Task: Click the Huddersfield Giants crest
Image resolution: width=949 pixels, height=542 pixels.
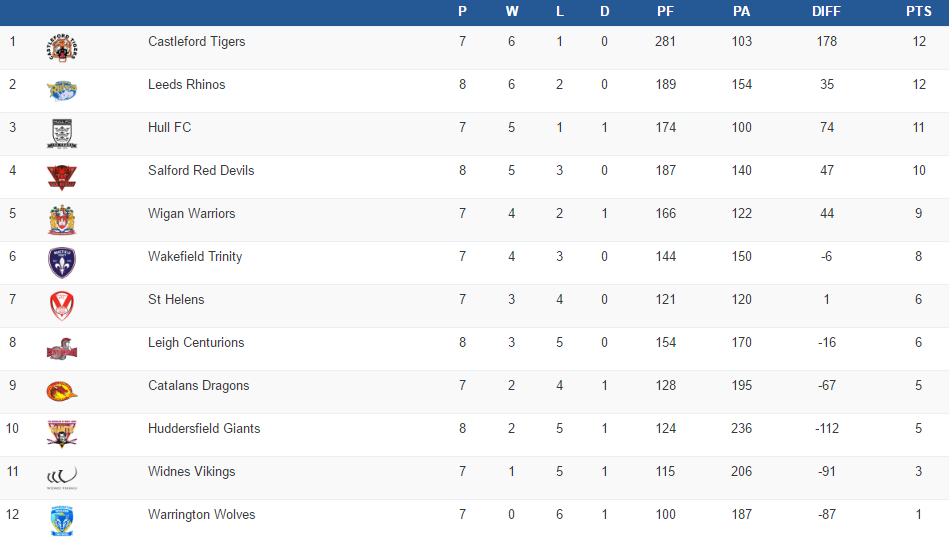Action: (x=62, y=434)
